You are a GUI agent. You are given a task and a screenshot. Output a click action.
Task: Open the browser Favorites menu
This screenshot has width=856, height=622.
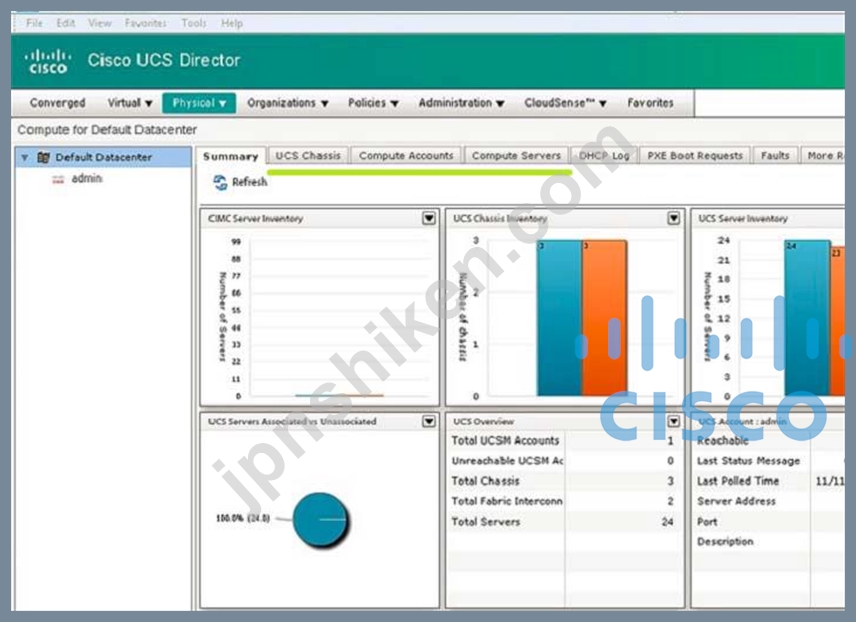click(145, 23)
